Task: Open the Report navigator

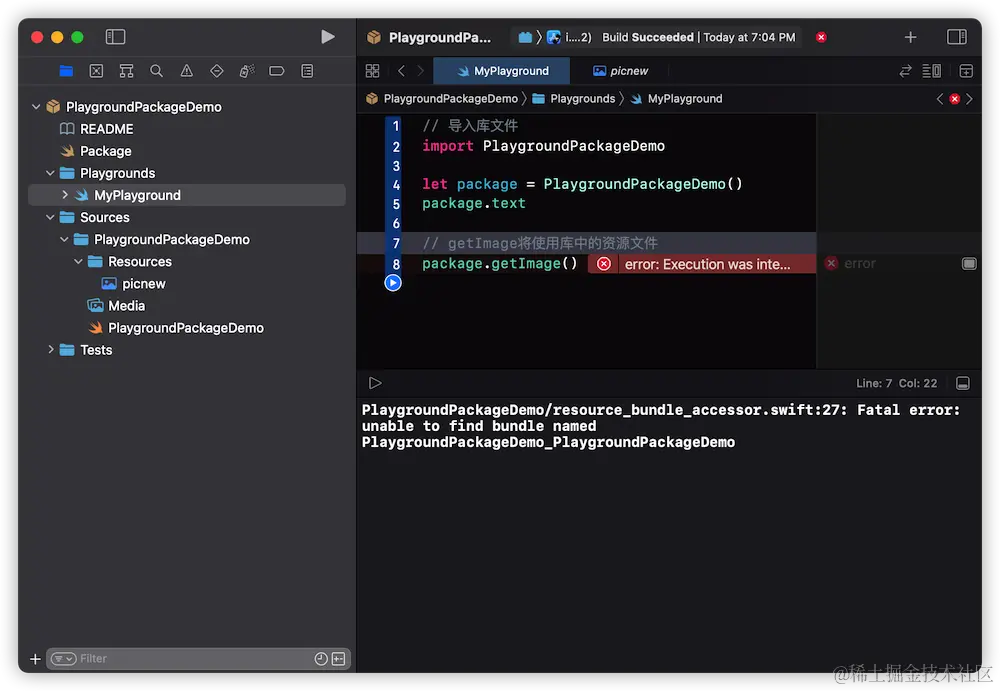Action: click(307, 71)
